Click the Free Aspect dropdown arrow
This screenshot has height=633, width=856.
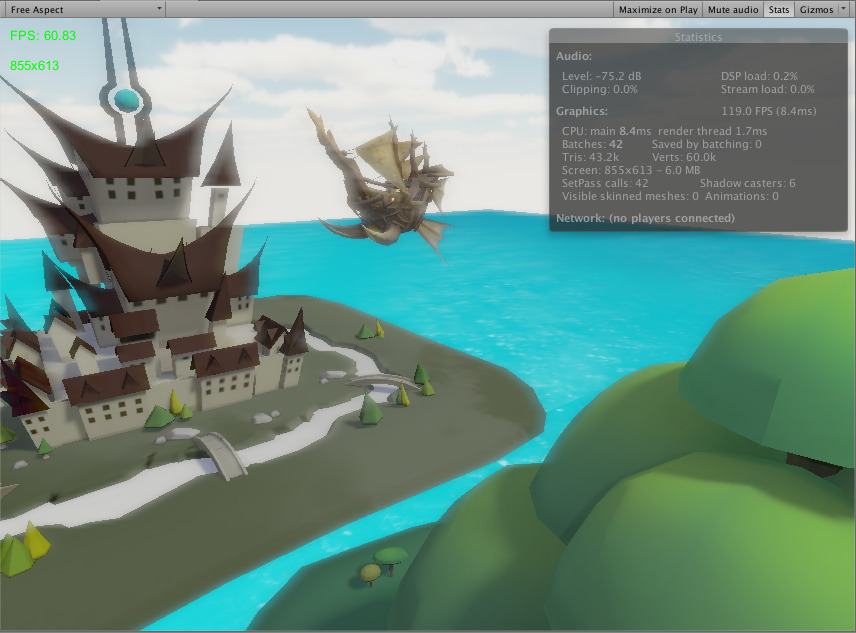coord(160,9)
